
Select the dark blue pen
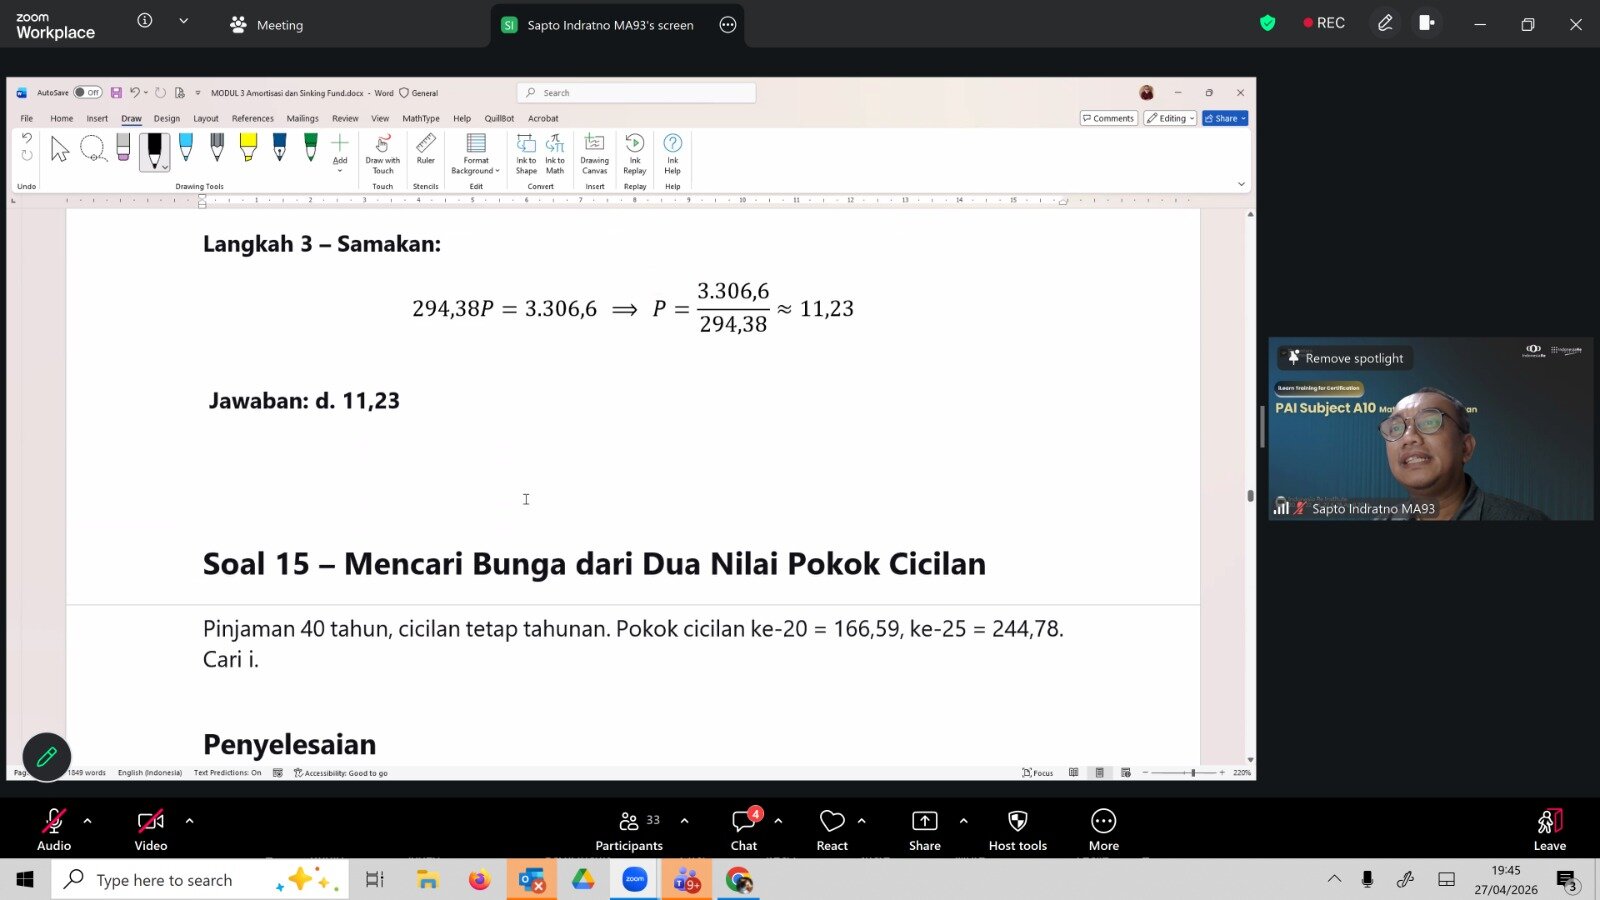[279, 148]
